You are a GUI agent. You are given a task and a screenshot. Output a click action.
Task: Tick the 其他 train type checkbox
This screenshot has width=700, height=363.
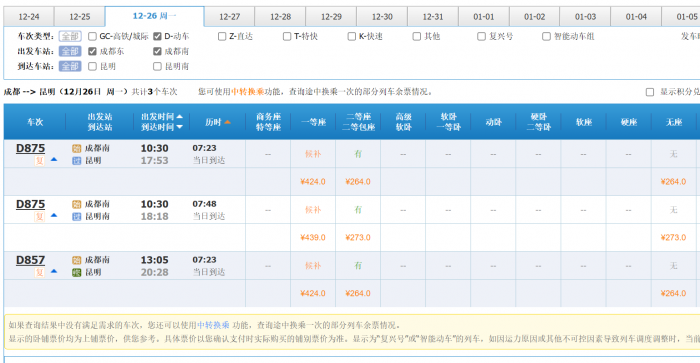click(417, 36)
